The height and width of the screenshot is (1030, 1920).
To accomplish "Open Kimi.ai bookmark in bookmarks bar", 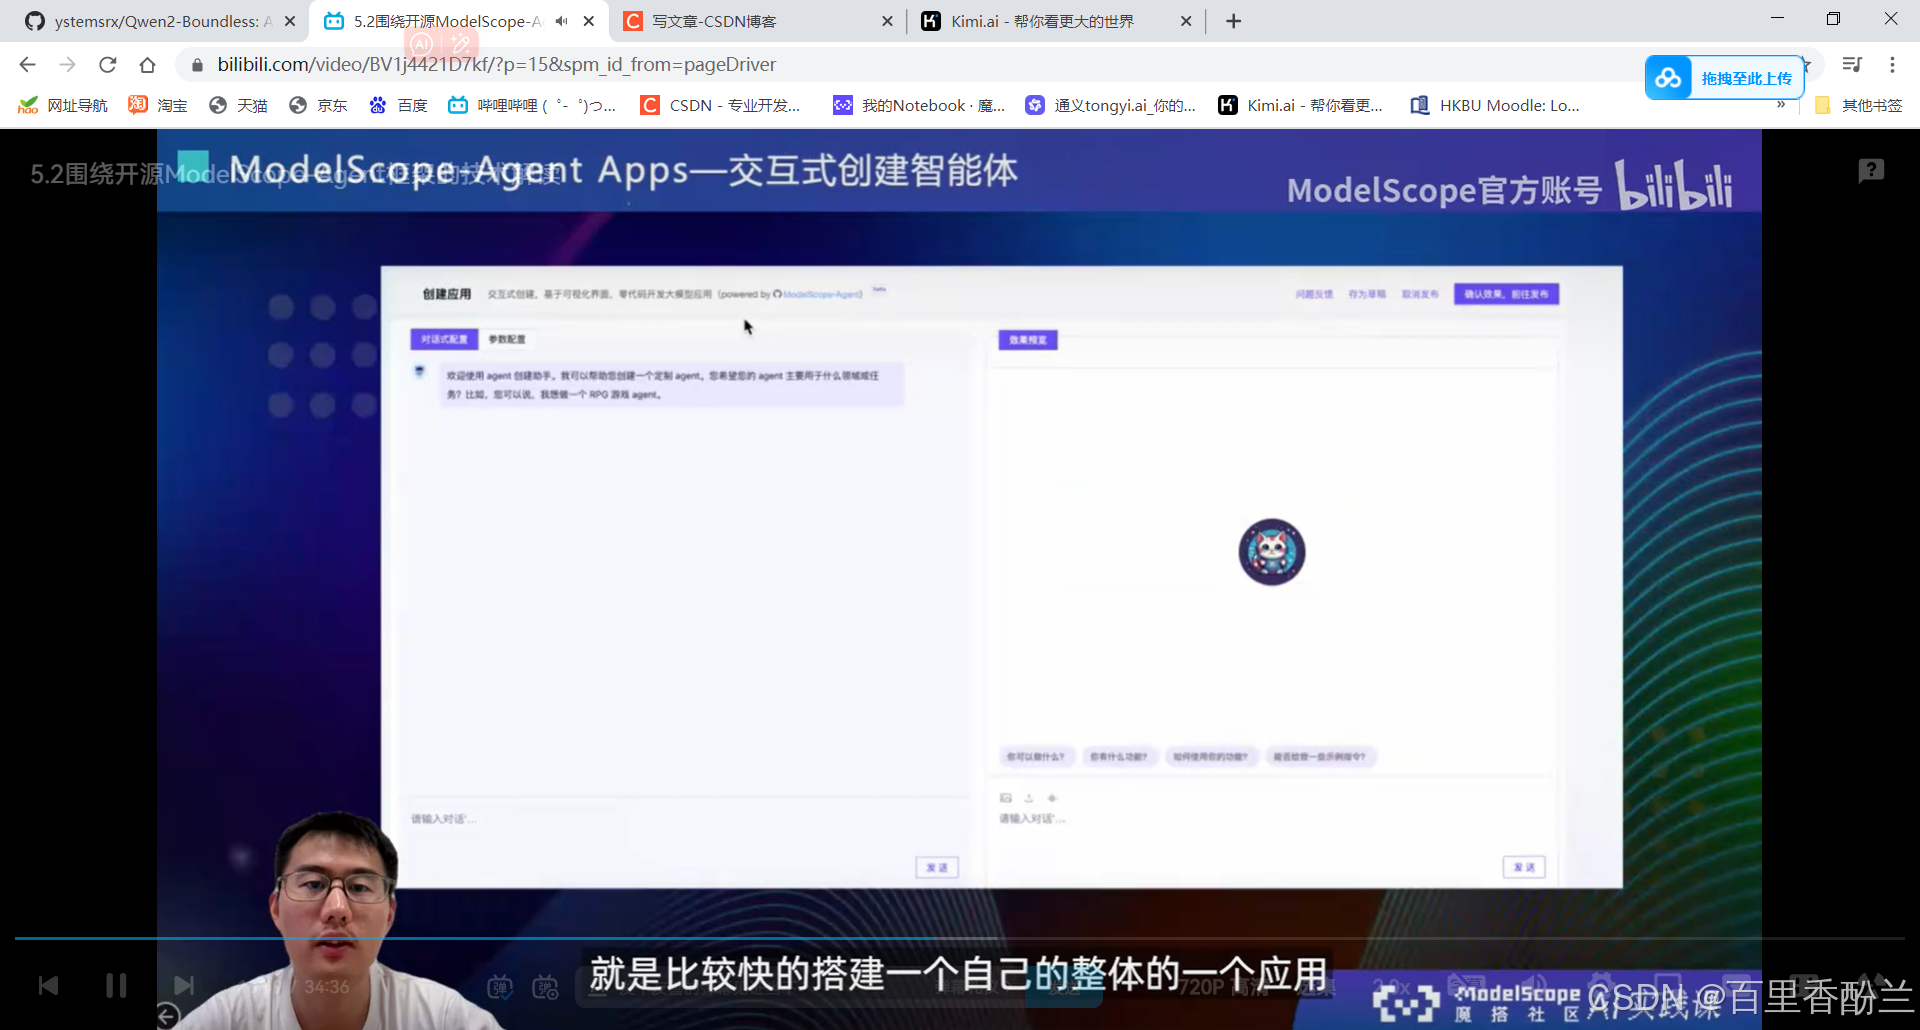I will 1301,105.
